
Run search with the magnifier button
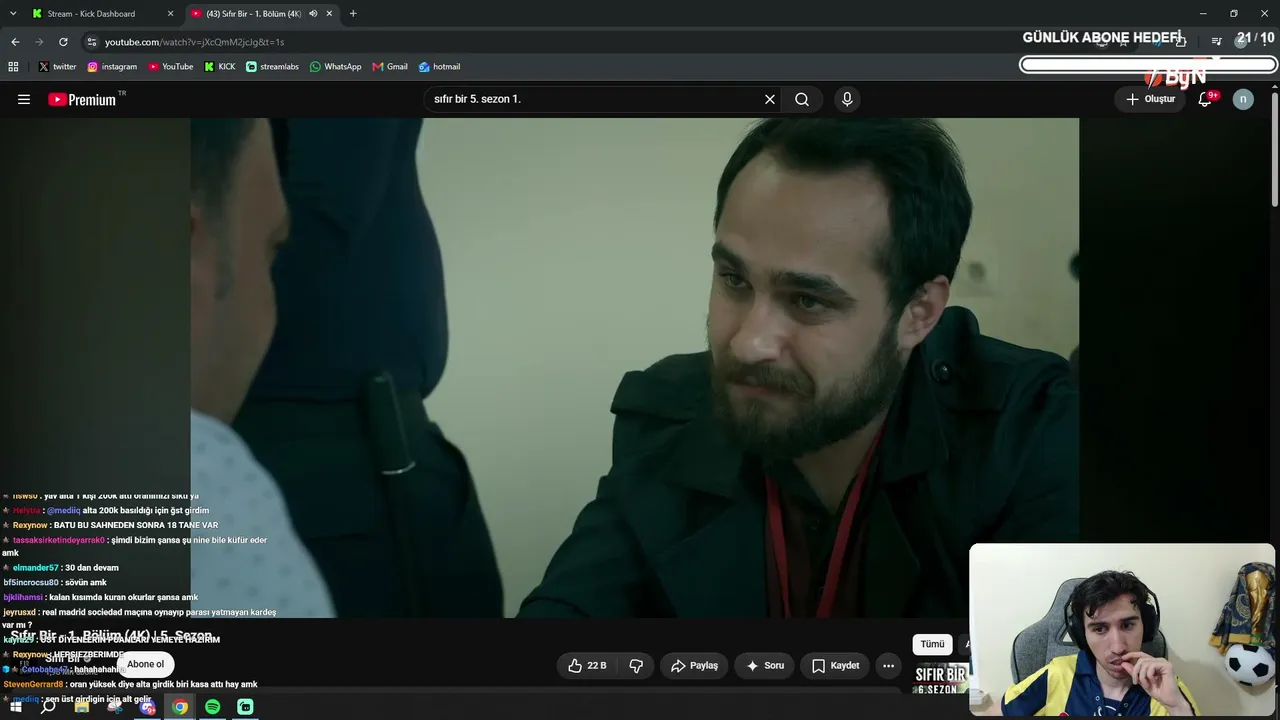pos(802,99)
